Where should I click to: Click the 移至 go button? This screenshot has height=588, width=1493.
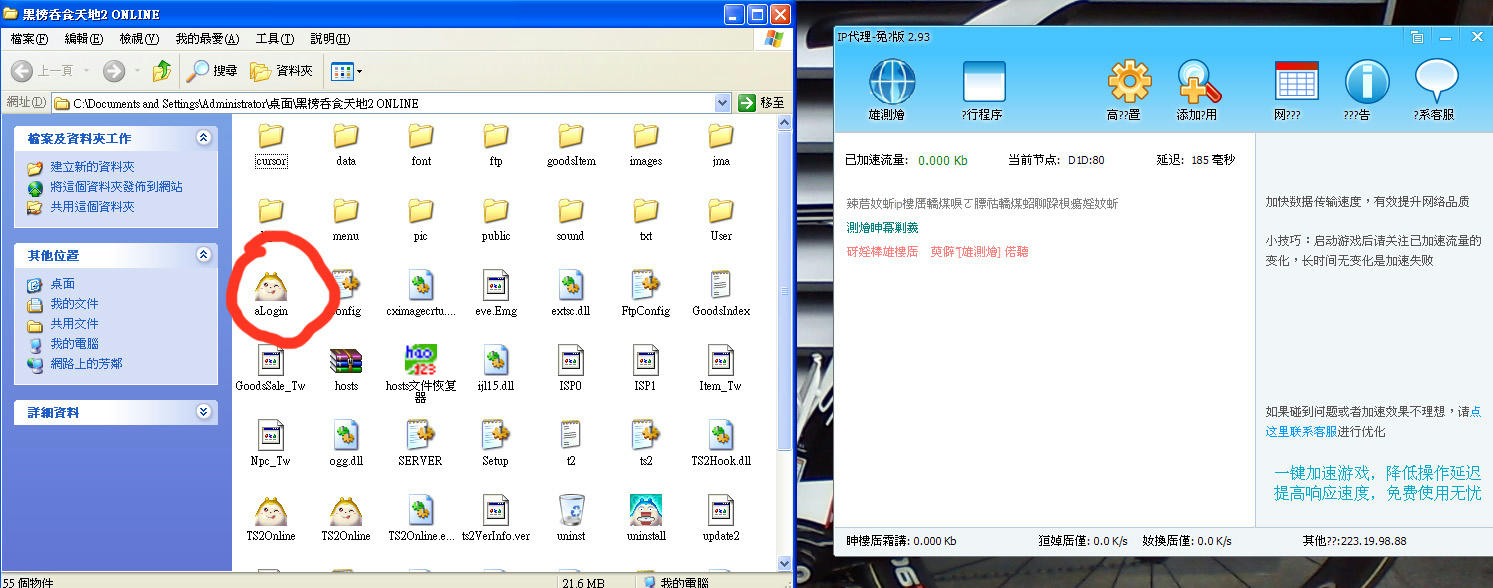coord(761,103)
